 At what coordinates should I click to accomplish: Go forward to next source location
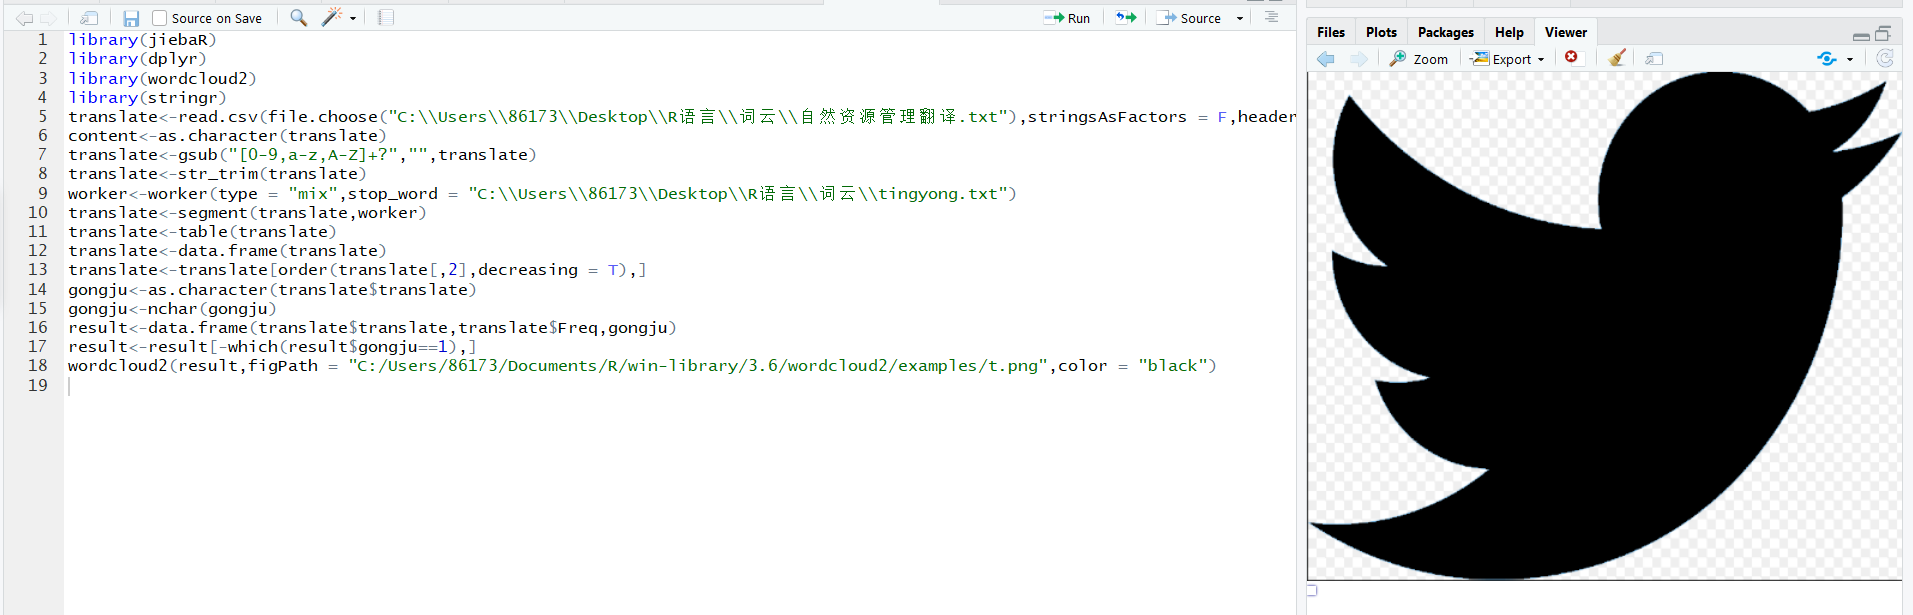pos(48,18)
